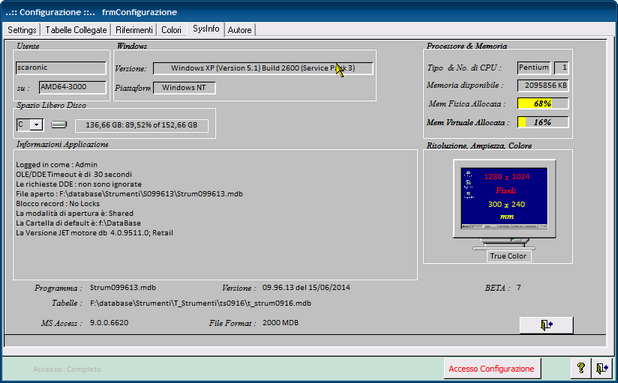Click the program name Strum099613.mdb value
Image resolution: width=618 pixels, height=383 pixels.
(123, 288)
